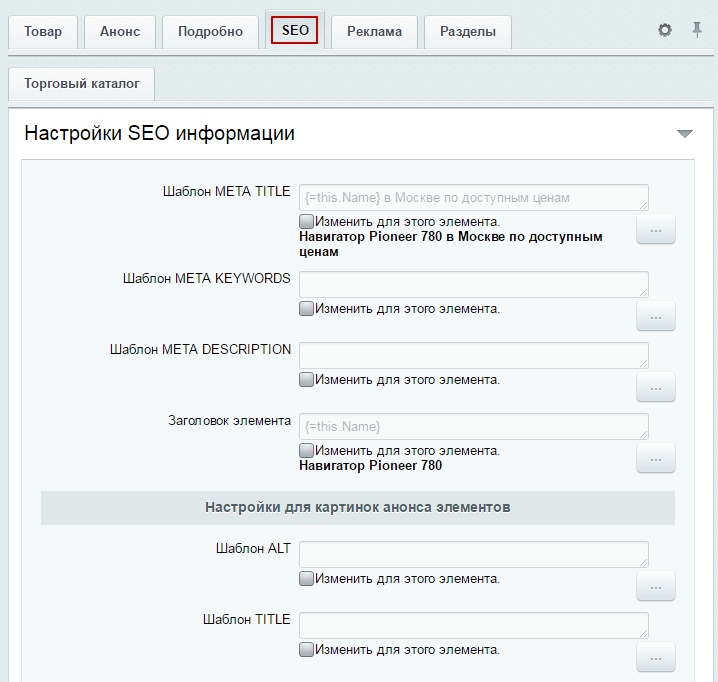Open the Торговый каталог tab

tap(81, 85)
